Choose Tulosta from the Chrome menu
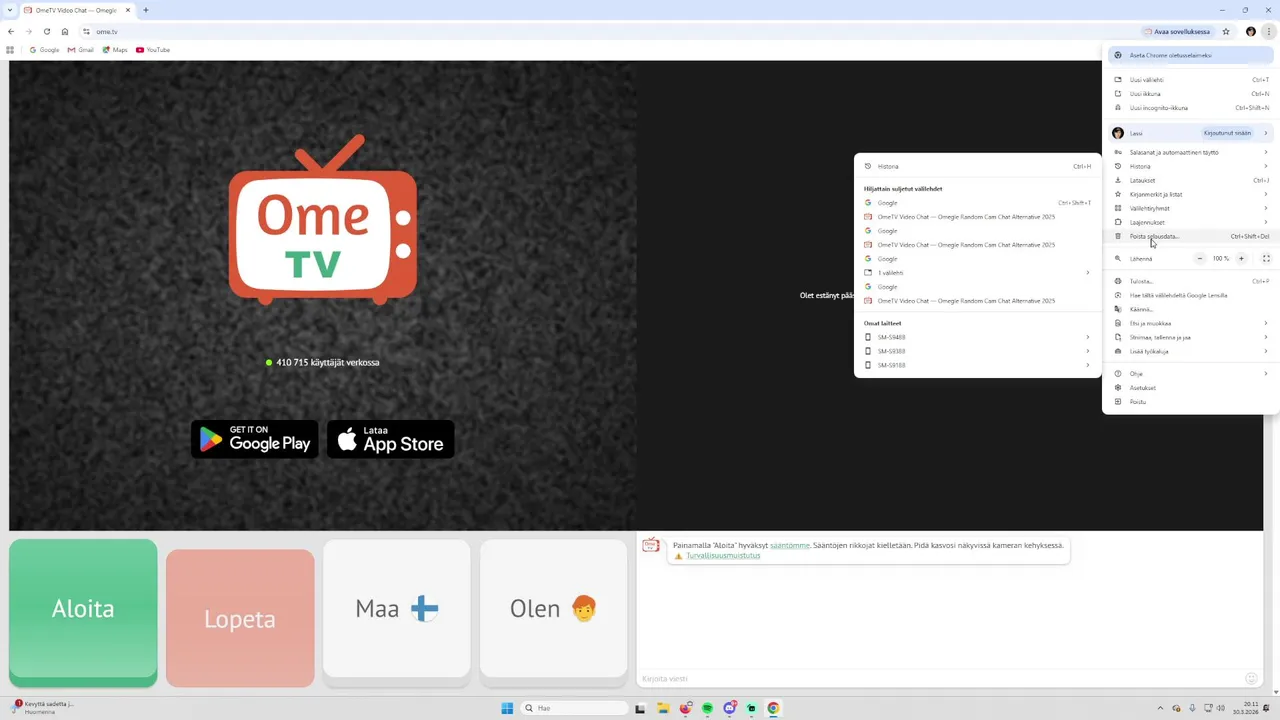Image resolution: width=1280 pixels, height=720 pixels. 1190,281
